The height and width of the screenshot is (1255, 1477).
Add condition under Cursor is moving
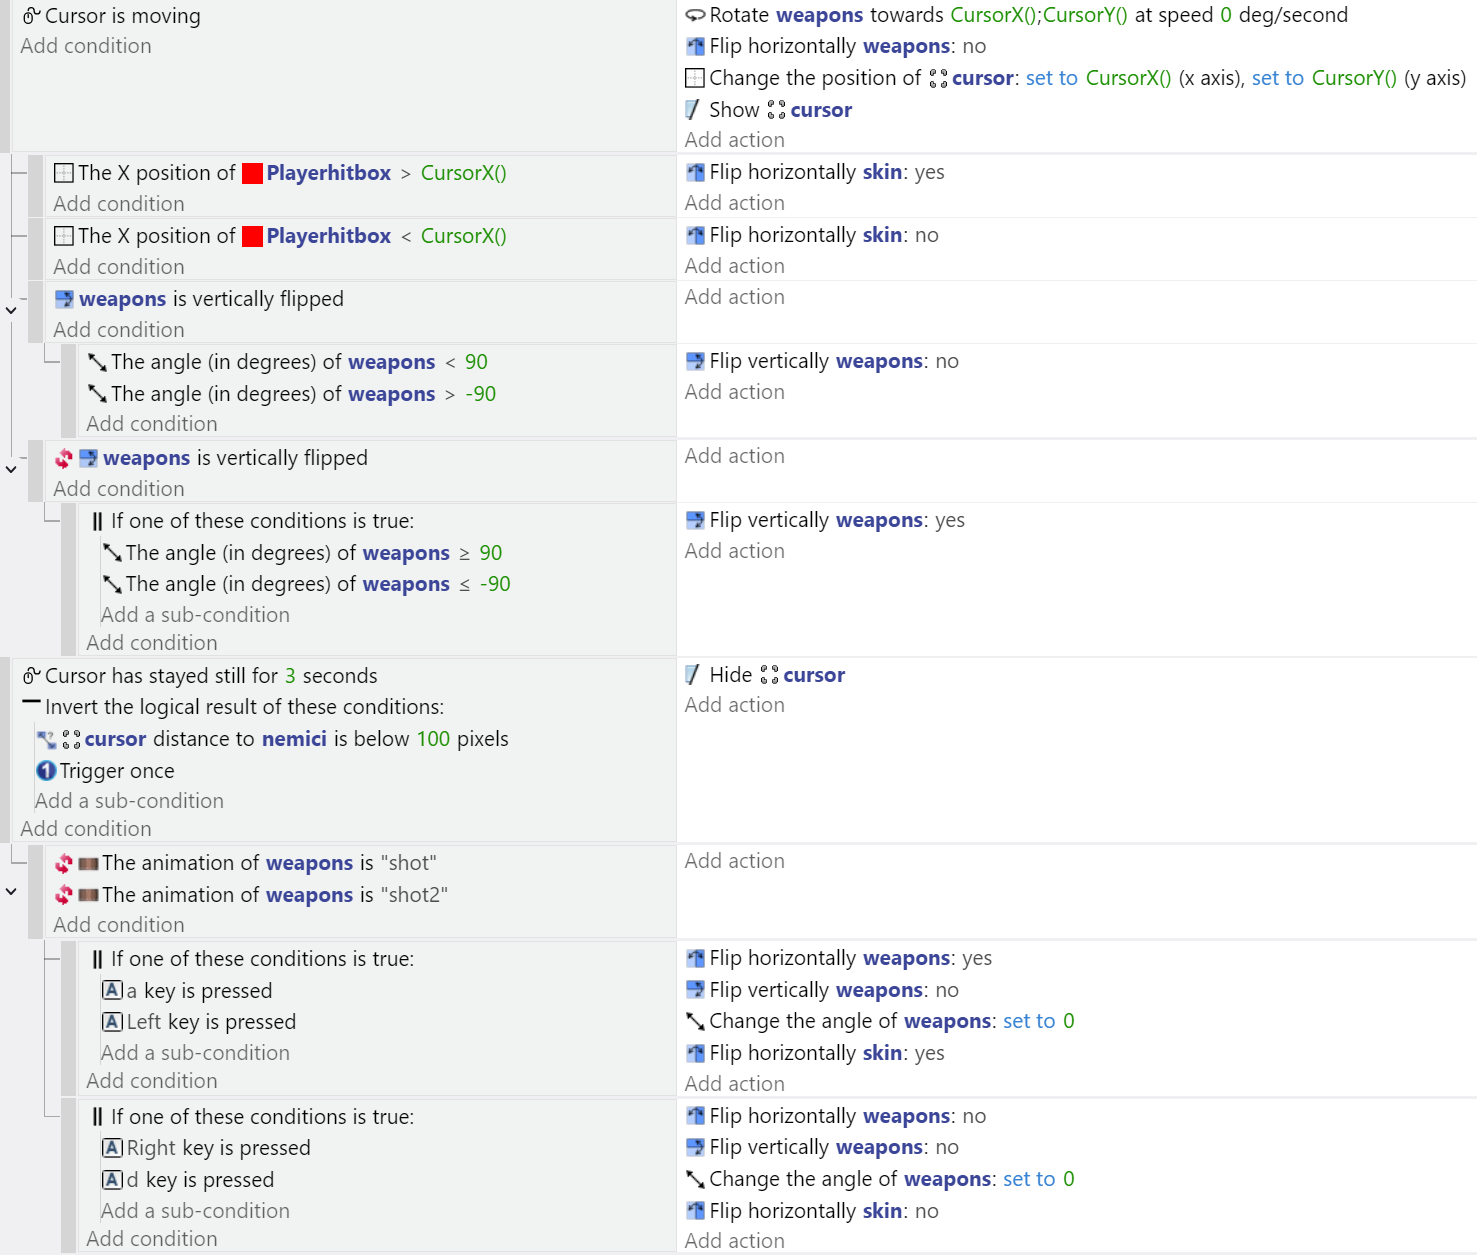86,46
